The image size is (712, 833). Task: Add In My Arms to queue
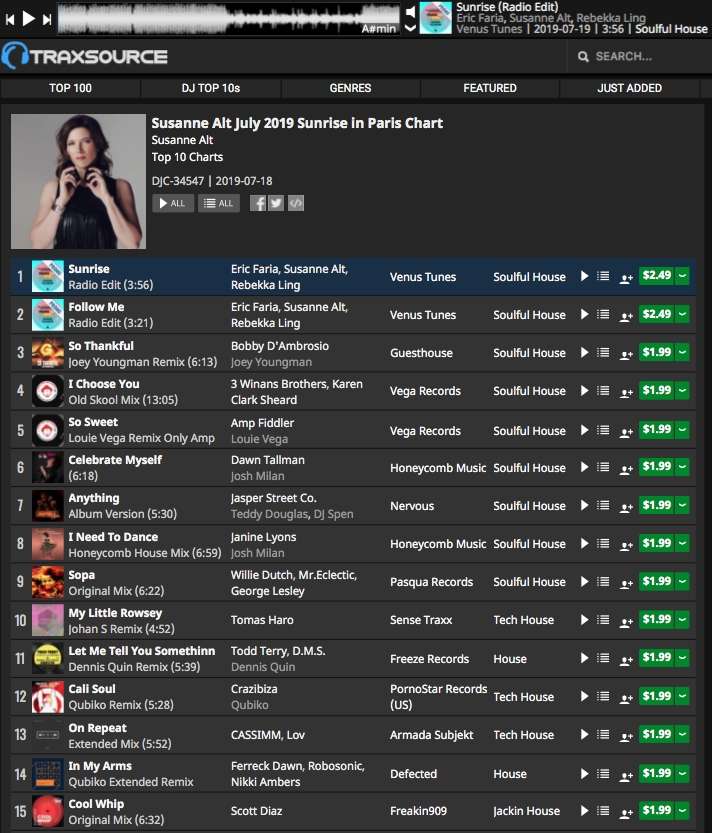click(x=603, y=774)
